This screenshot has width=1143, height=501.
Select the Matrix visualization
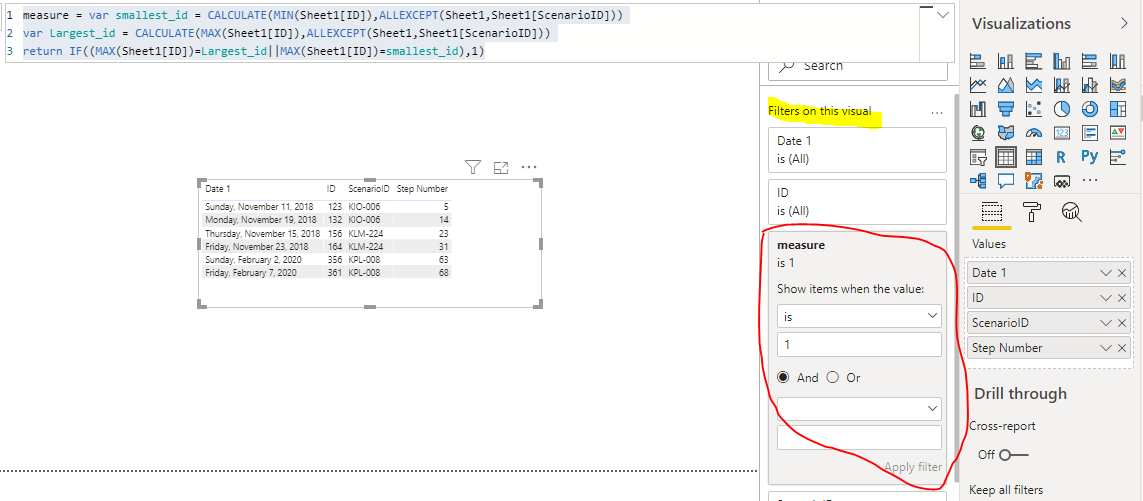(1034, 157)
